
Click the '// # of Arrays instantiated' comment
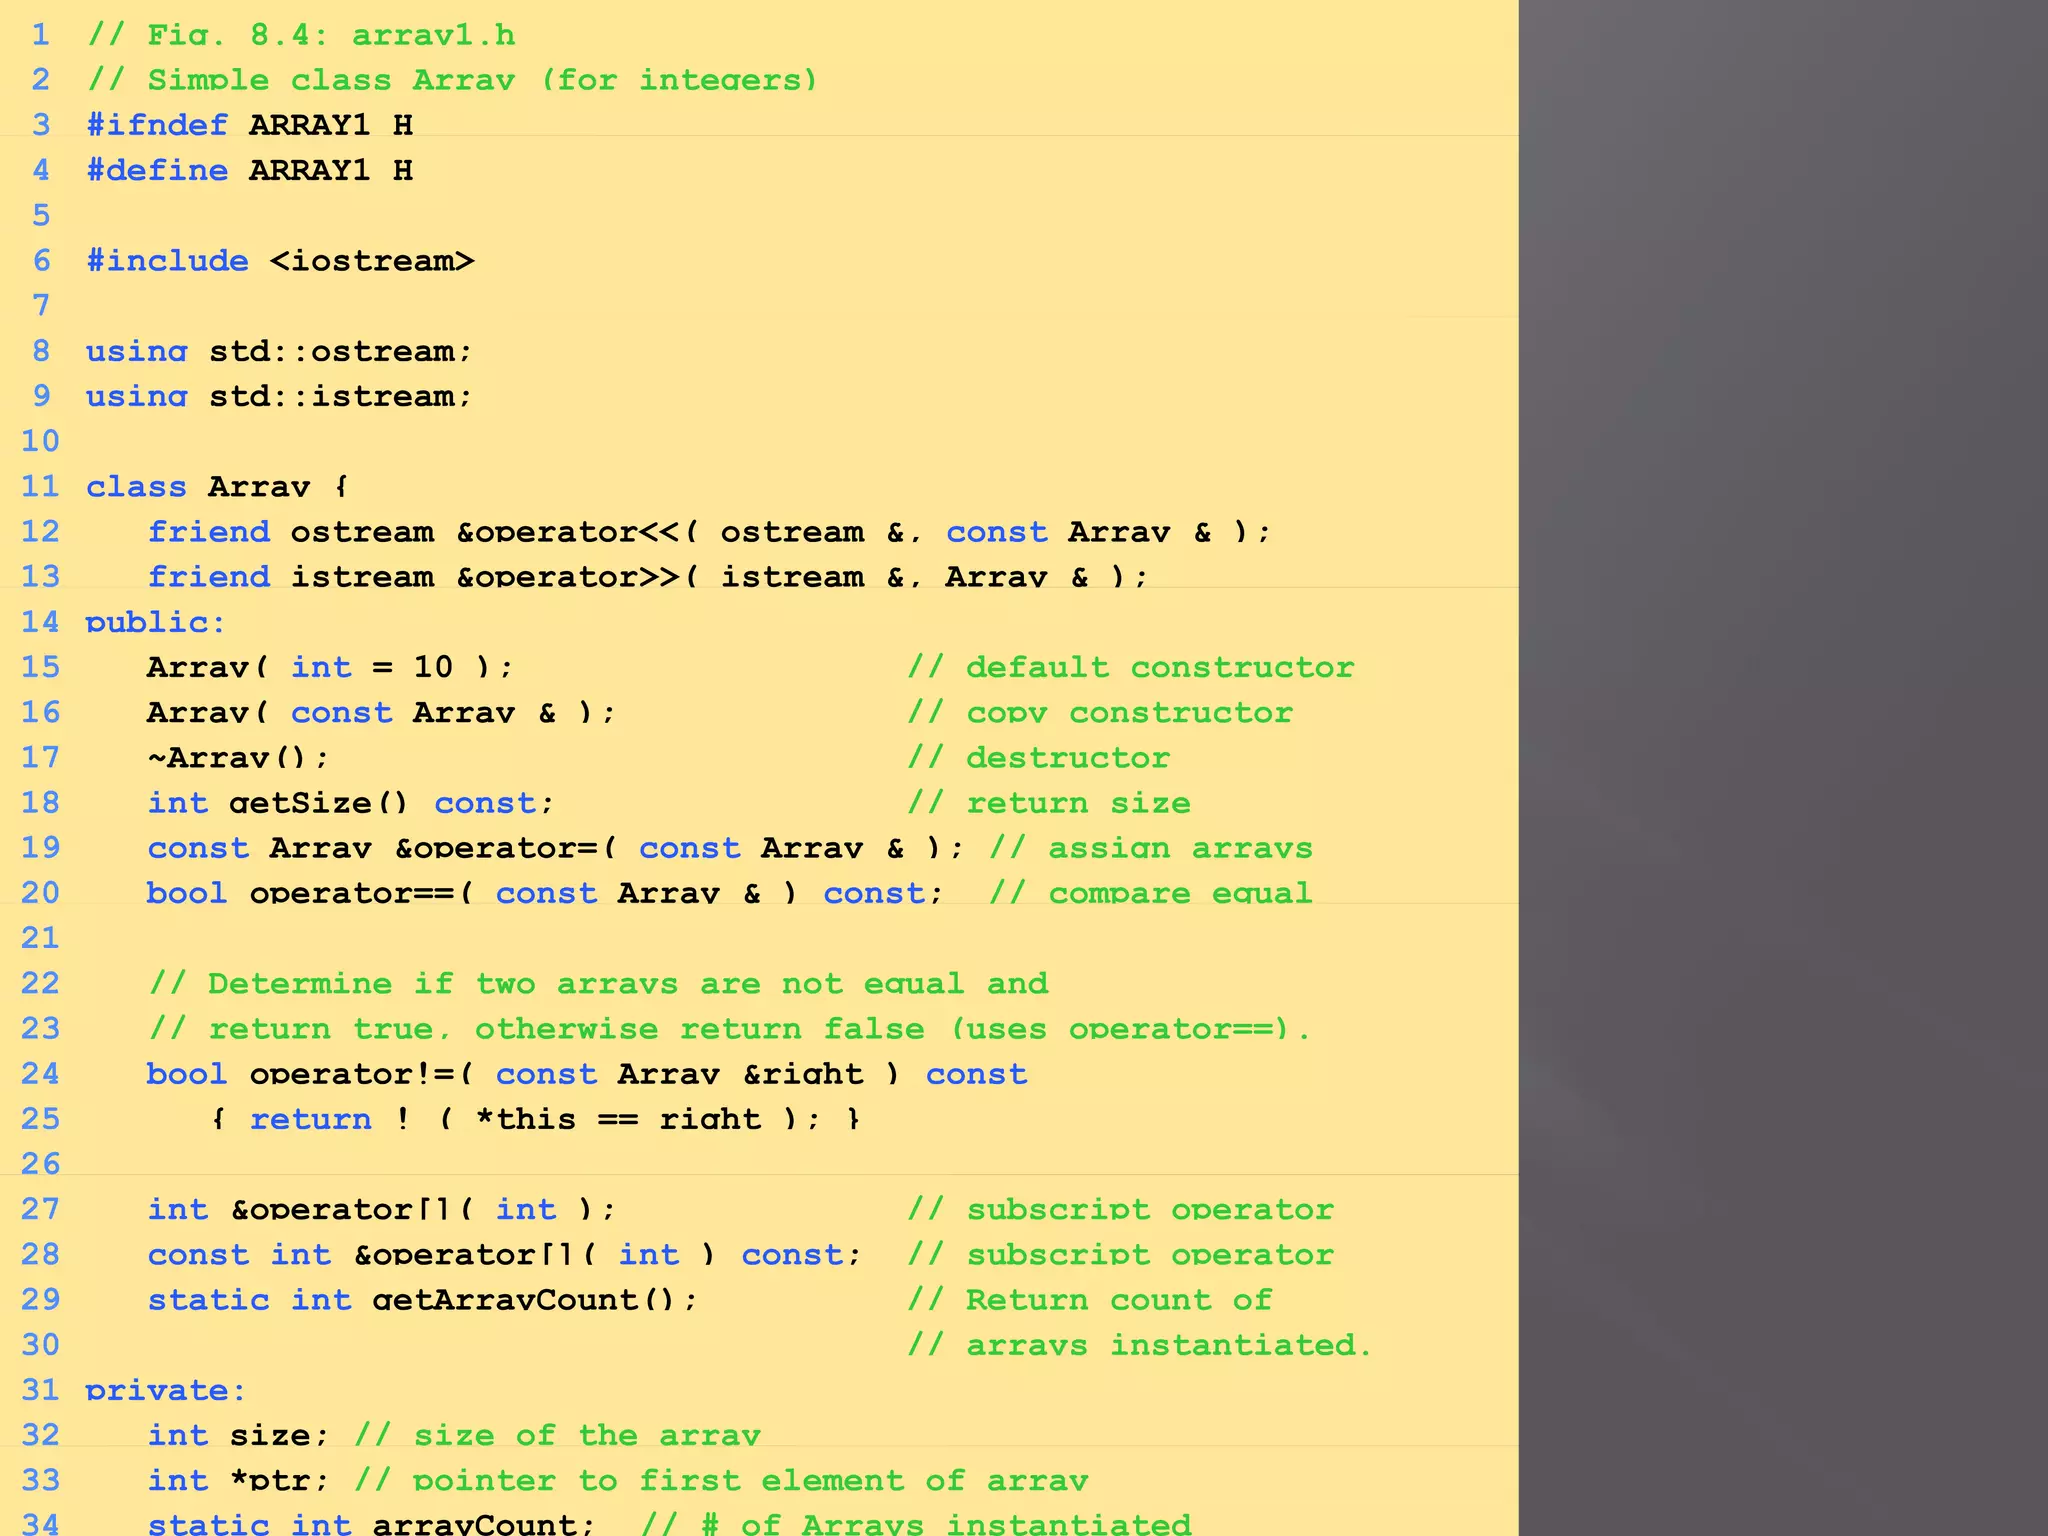pyautogui.click(x=916, y=1524)
